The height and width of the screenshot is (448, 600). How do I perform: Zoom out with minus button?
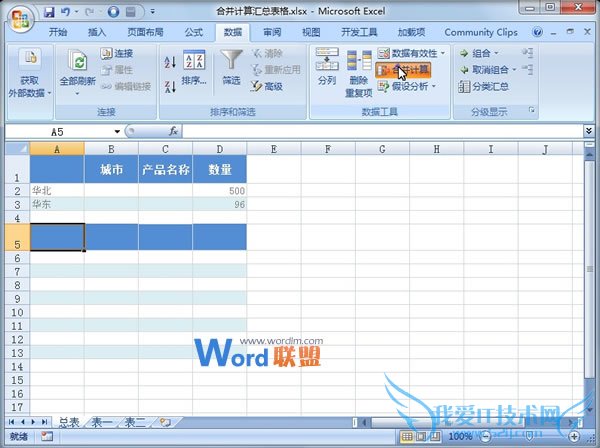(x=485, y=436)
